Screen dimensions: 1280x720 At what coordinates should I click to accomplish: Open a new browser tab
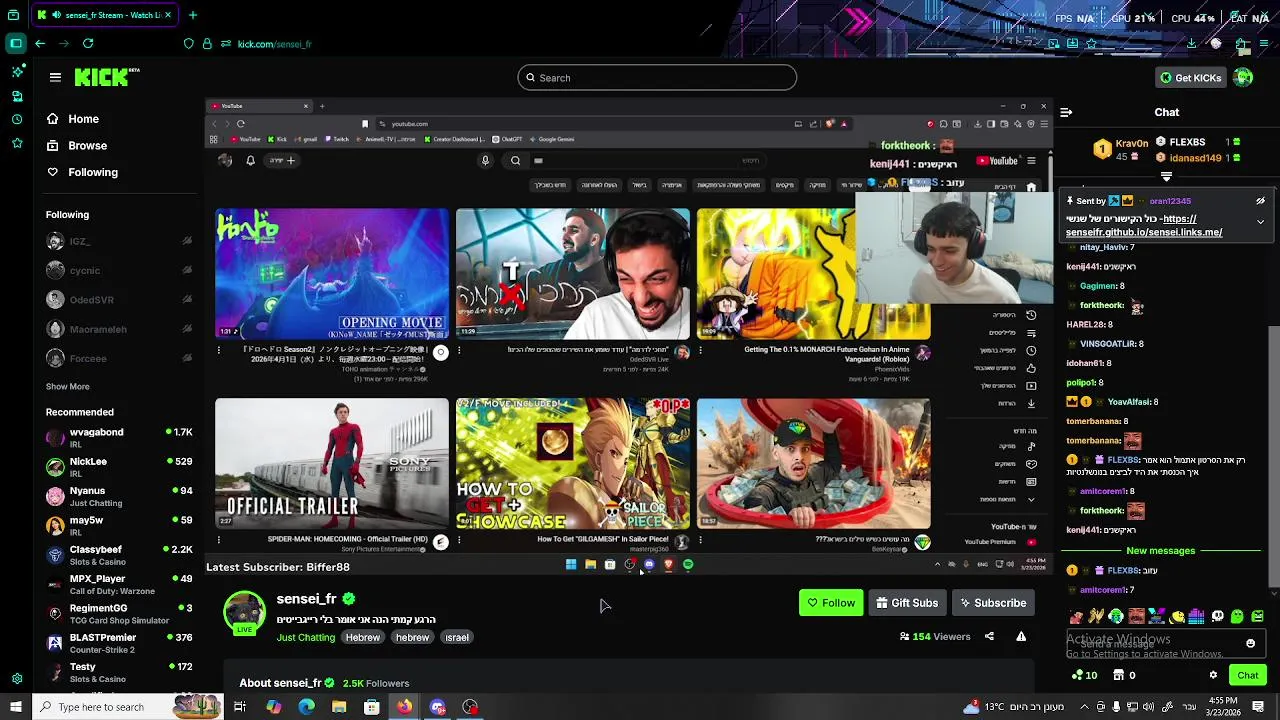tap(193, 15)
